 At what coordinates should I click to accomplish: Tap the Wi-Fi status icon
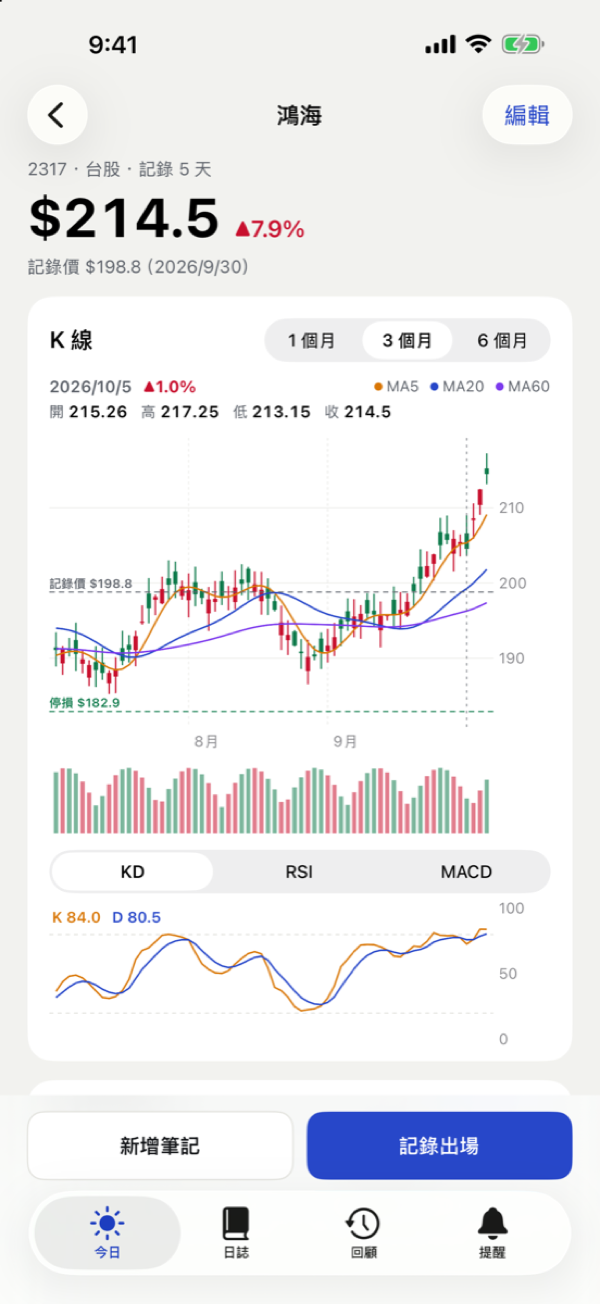479,45
